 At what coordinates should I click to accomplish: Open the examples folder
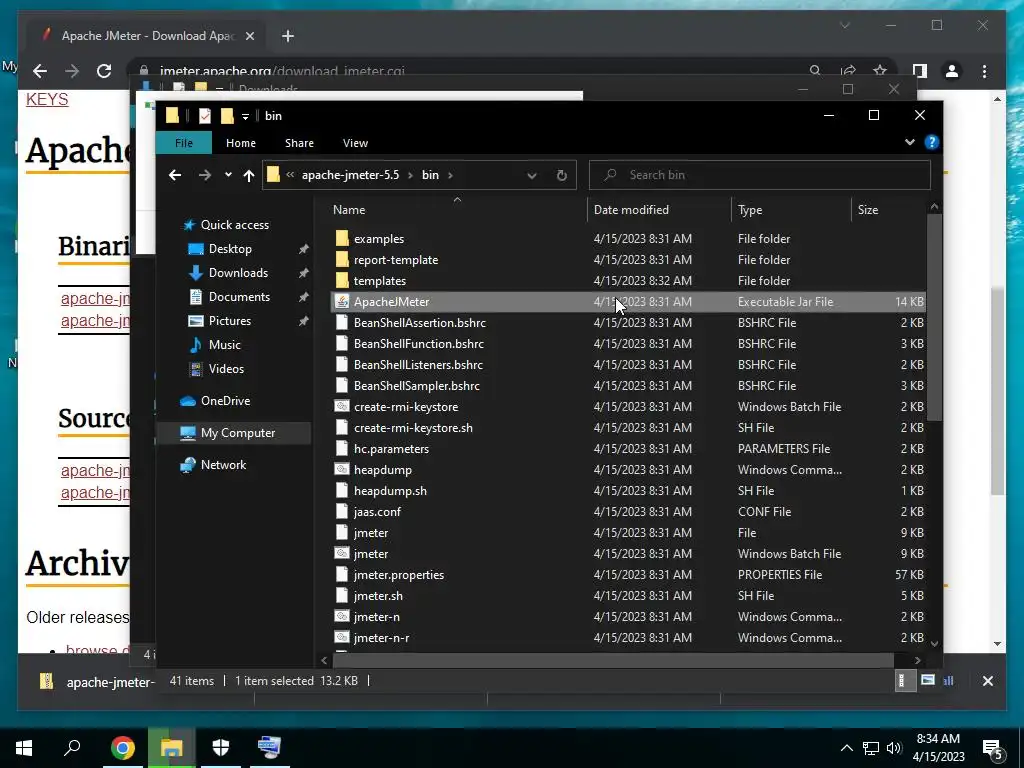point(379,239)
